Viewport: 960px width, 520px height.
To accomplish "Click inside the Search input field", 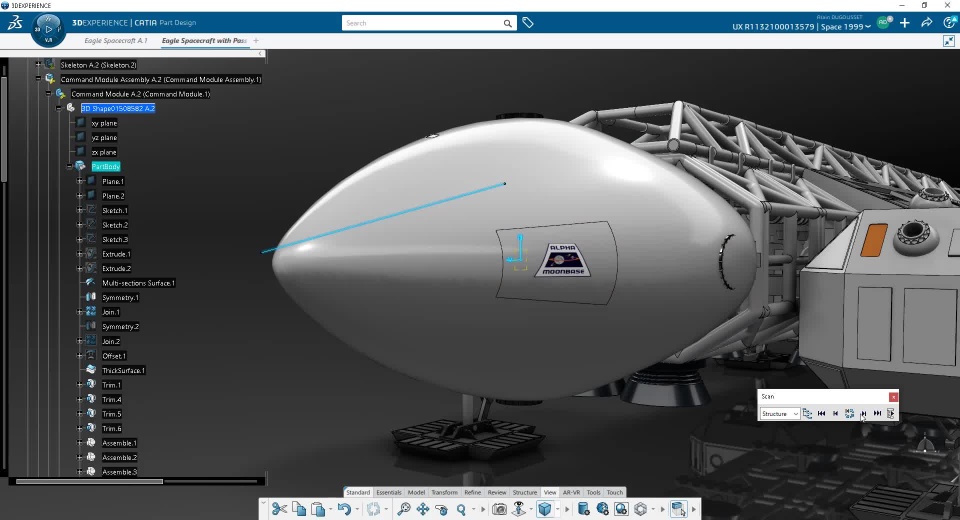I will (422, 23).
